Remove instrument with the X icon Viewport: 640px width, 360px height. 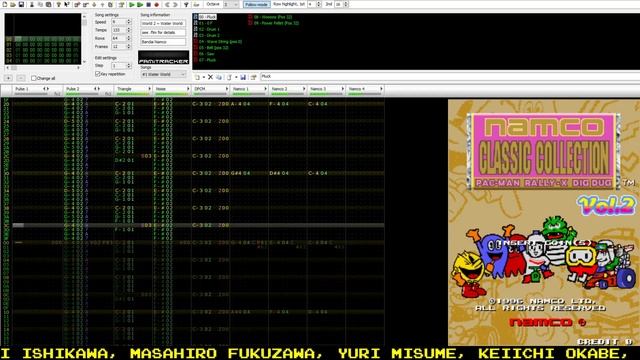210,77
